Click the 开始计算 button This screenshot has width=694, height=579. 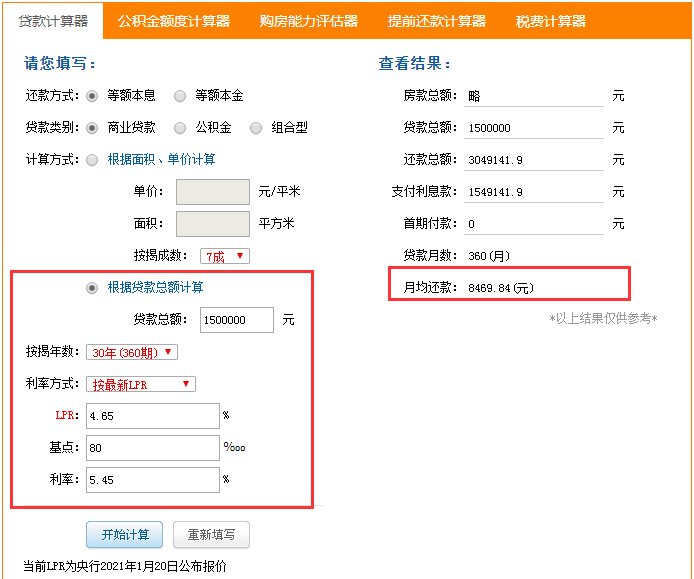click(125, 534)
